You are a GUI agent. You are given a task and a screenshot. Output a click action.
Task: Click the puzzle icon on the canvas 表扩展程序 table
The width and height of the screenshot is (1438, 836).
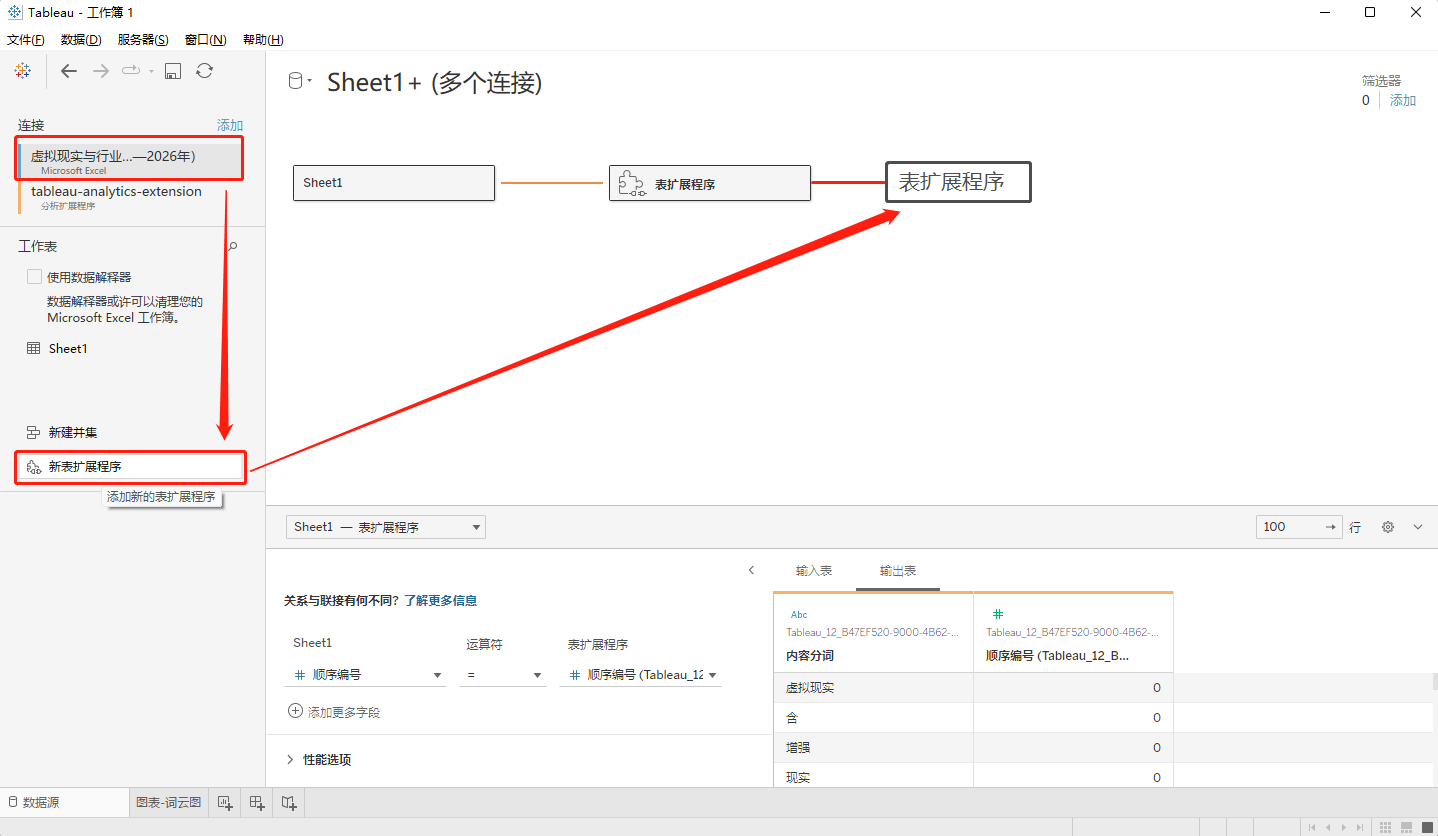[x=632, y=184]
